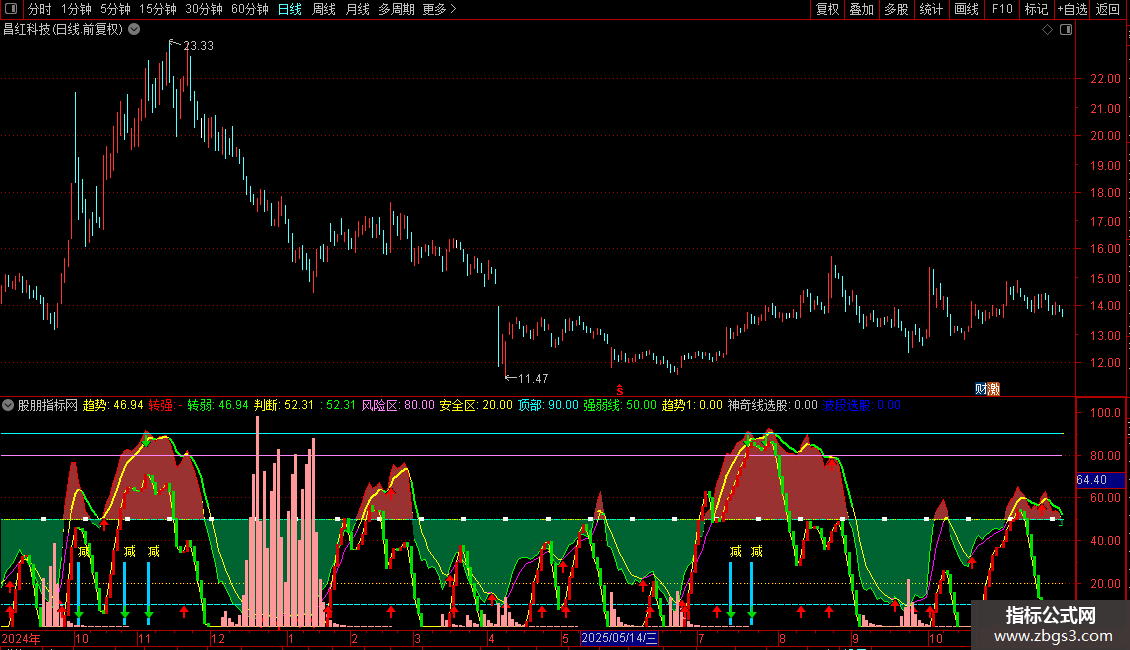Toggle 叠加 overlay mode
Viewport: 1130px width, 650px height.
coord(861,9)
